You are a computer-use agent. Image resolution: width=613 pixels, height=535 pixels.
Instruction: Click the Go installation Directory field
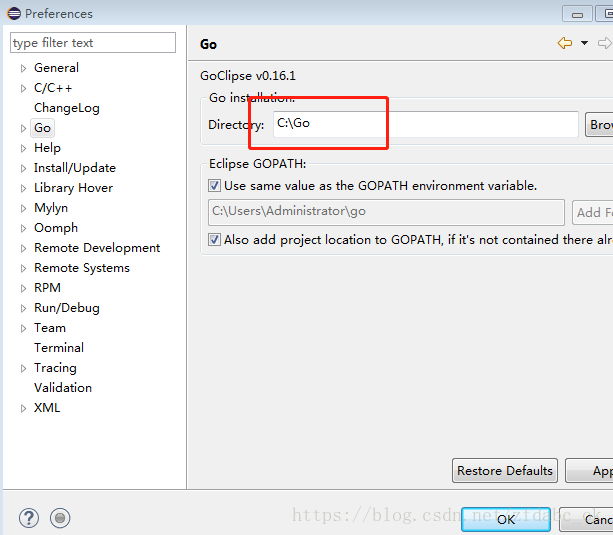click(x=426, y=124)
